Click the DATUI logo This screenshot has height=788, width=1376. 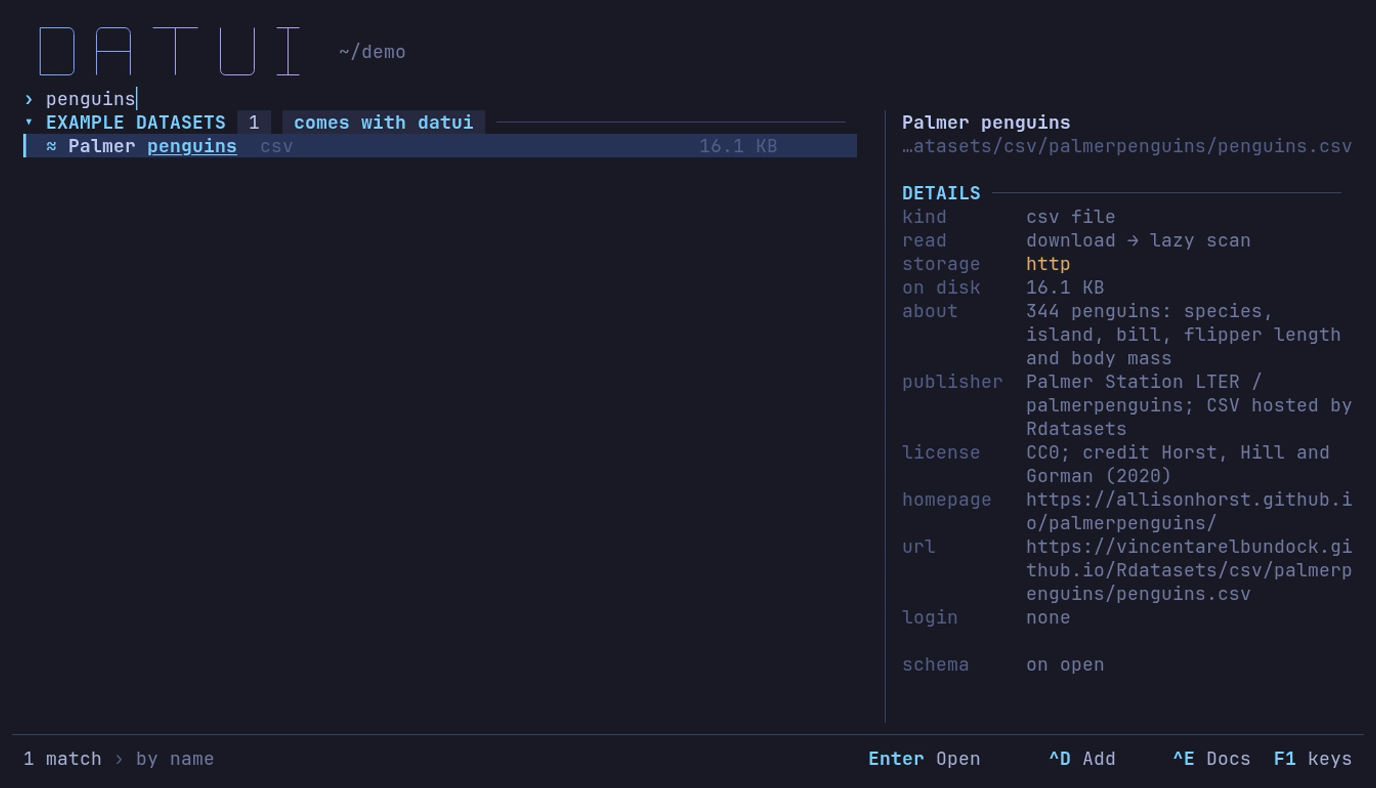tap(170, 51)
